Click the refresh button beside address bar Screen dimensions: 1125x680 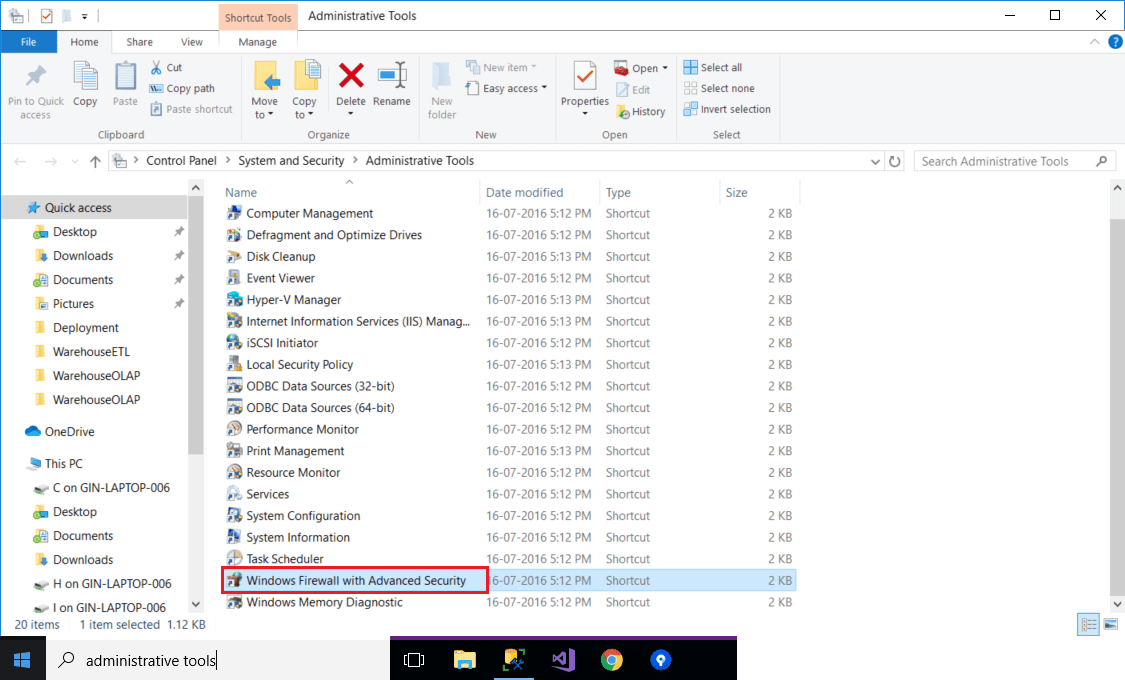[x=895, y=161]
